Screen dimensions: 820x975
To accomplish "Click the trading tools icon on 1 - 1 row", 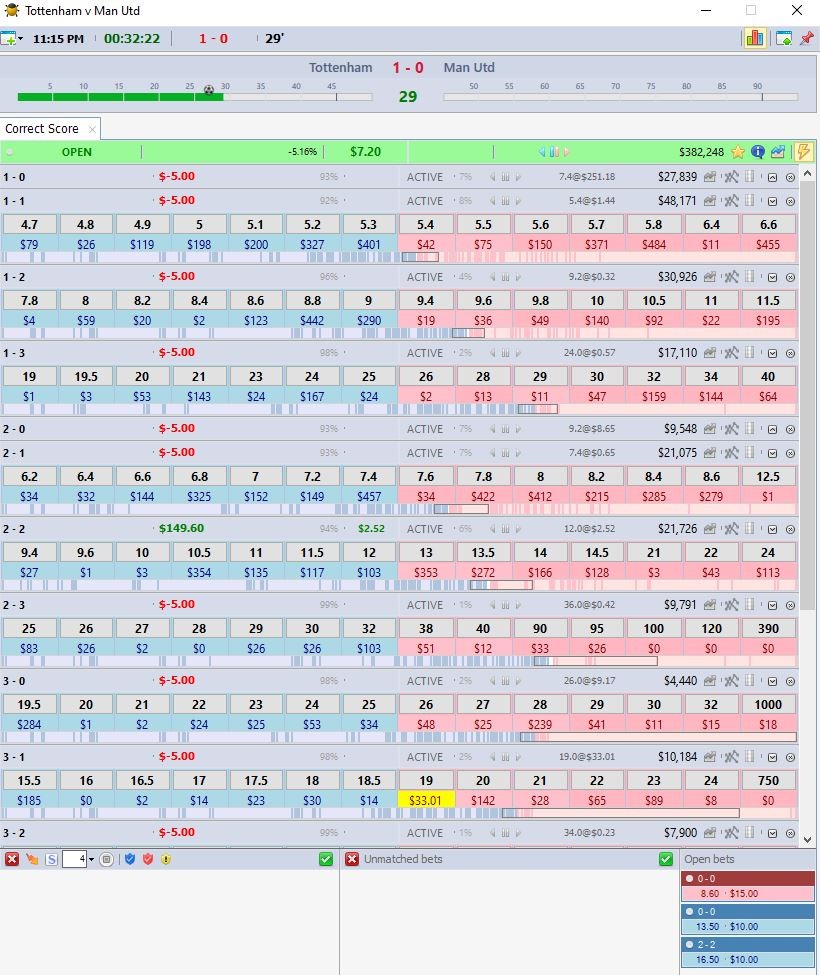I will tap(731, 201).
